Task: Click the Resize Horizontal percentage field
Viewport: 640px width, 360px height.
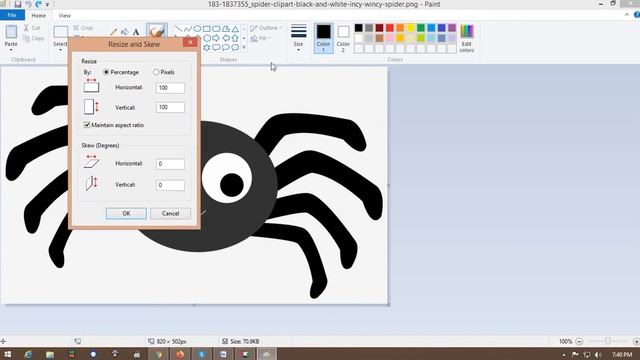Action: click(x=170, y=88)
